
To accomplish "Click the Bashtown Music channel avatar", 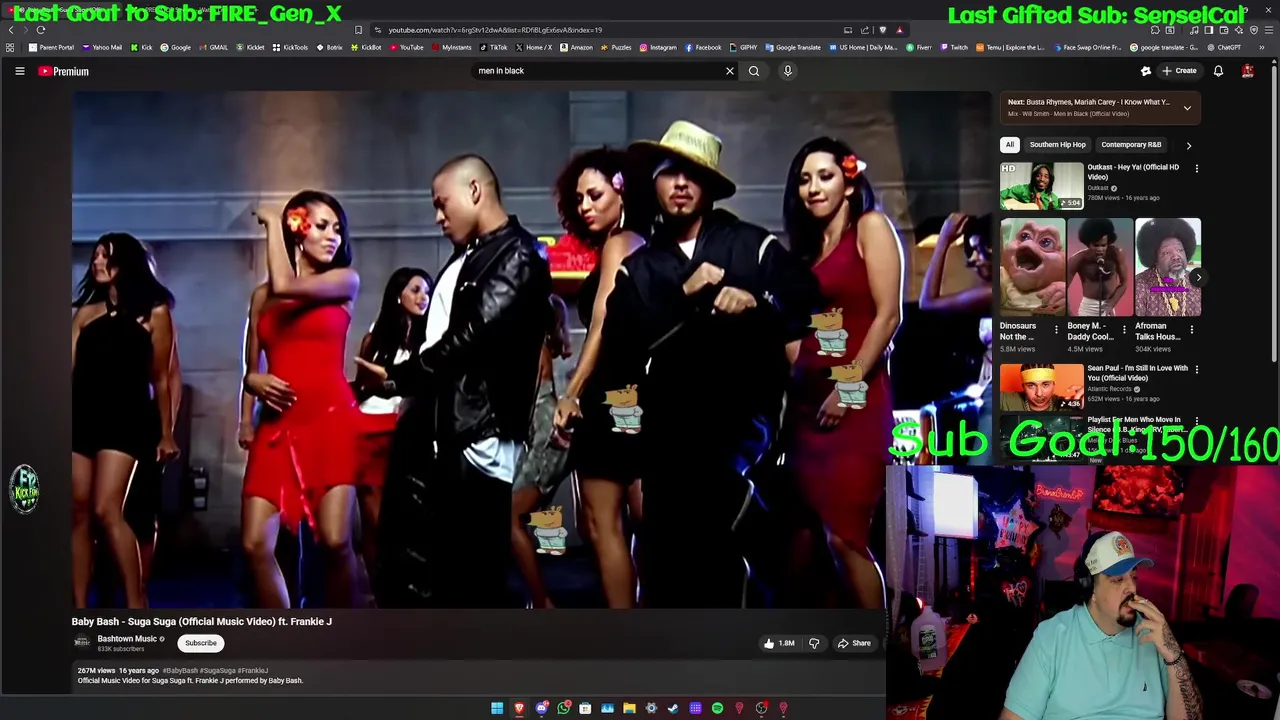I will 82,642.
